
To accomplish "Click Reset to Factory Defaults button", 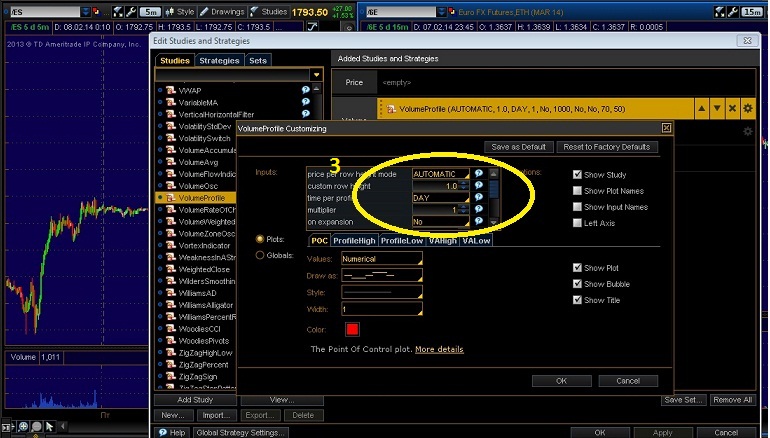I will [x=607, y=147].
